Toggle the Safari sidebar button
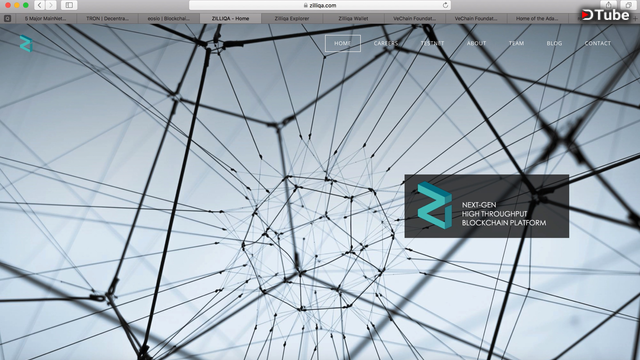This screenshot has height=360, width=640. [x=69, y=5]
